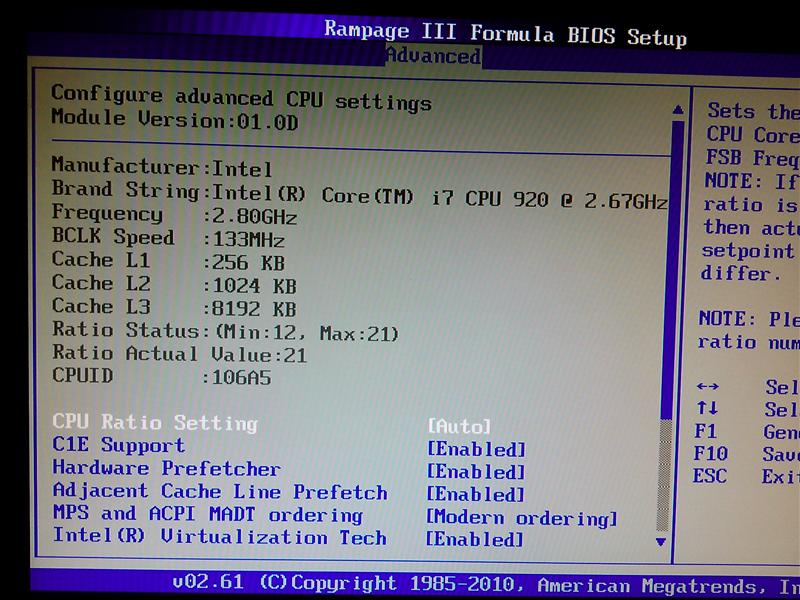Click the scroll down arrow
Image resolution: width=800 pixels, height=600 pixels.
[x=660, y=541]
